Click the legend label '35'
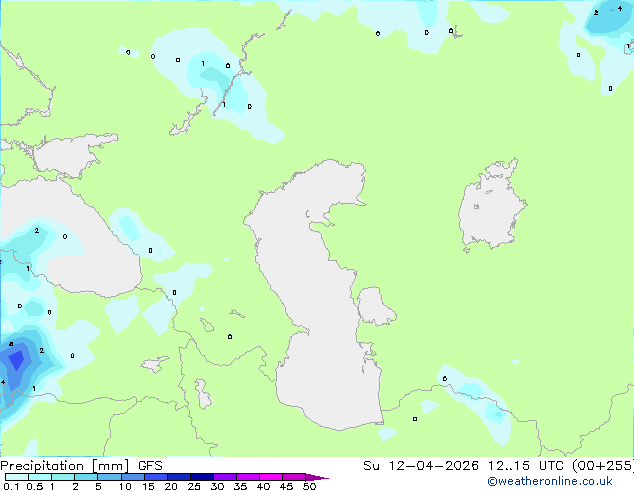Screen dimensions: 634x490 [240, 486]
